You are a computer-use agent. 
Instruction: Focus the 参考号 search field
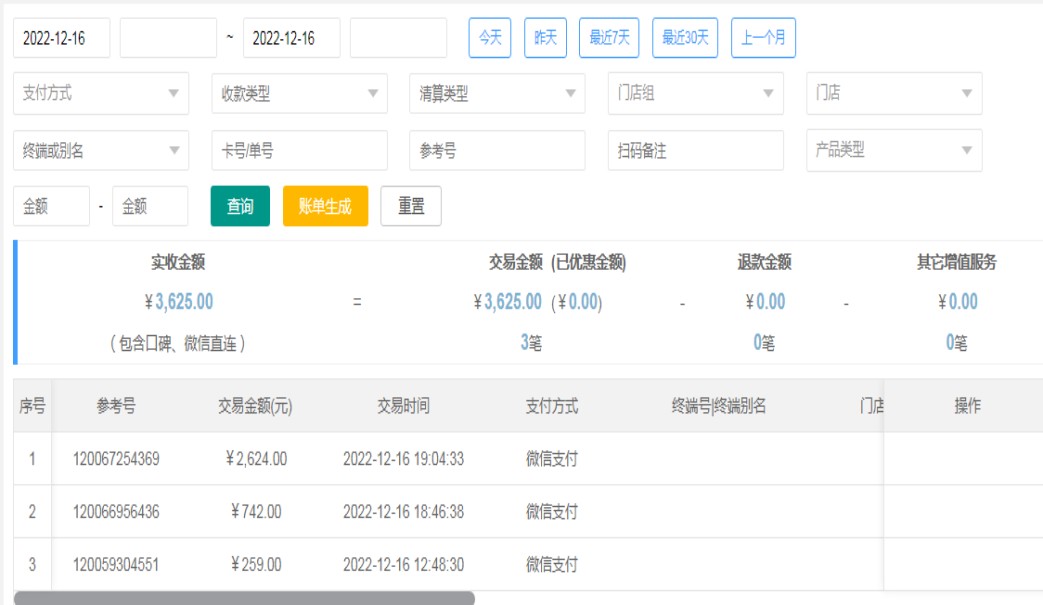click(x=497, y=151)
